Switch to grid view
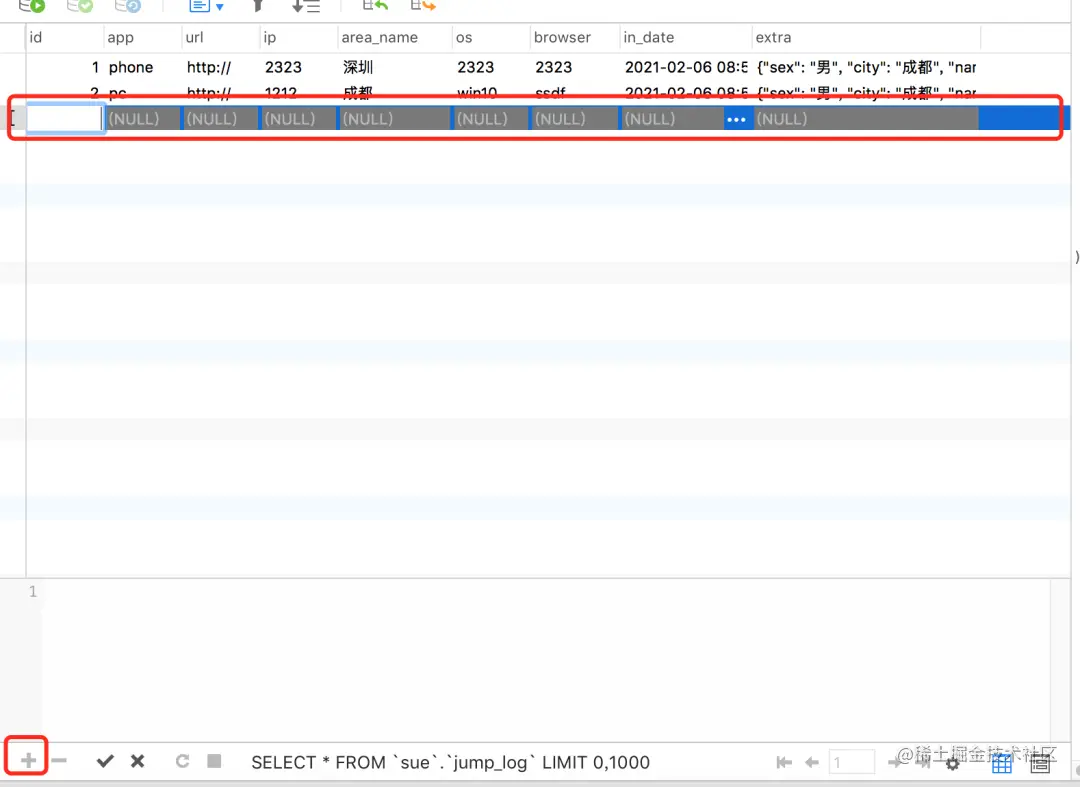The height and width of the screenshot is (787, 1080). tap(1001, 763)
